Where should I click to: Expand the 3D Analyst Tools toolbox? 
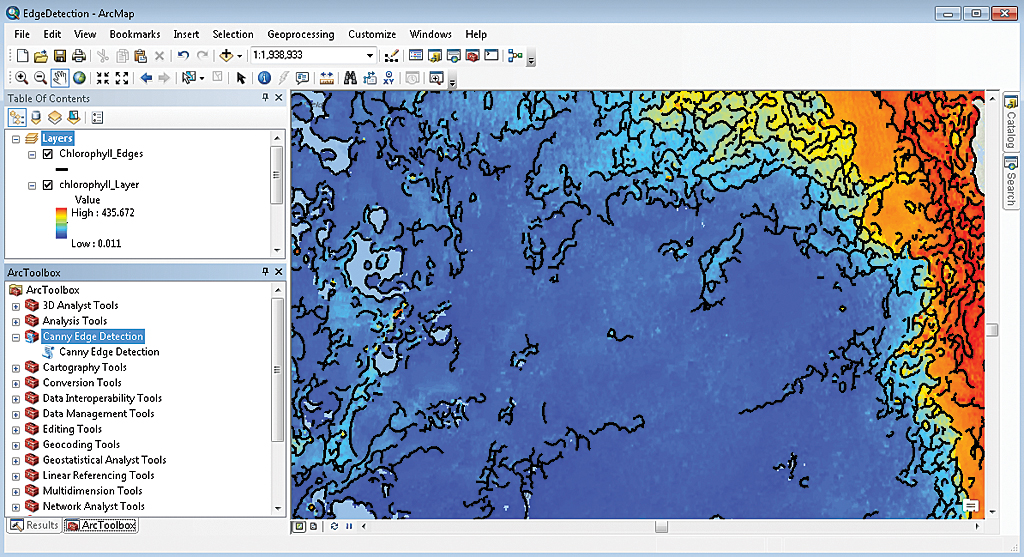tap(16, 306)
